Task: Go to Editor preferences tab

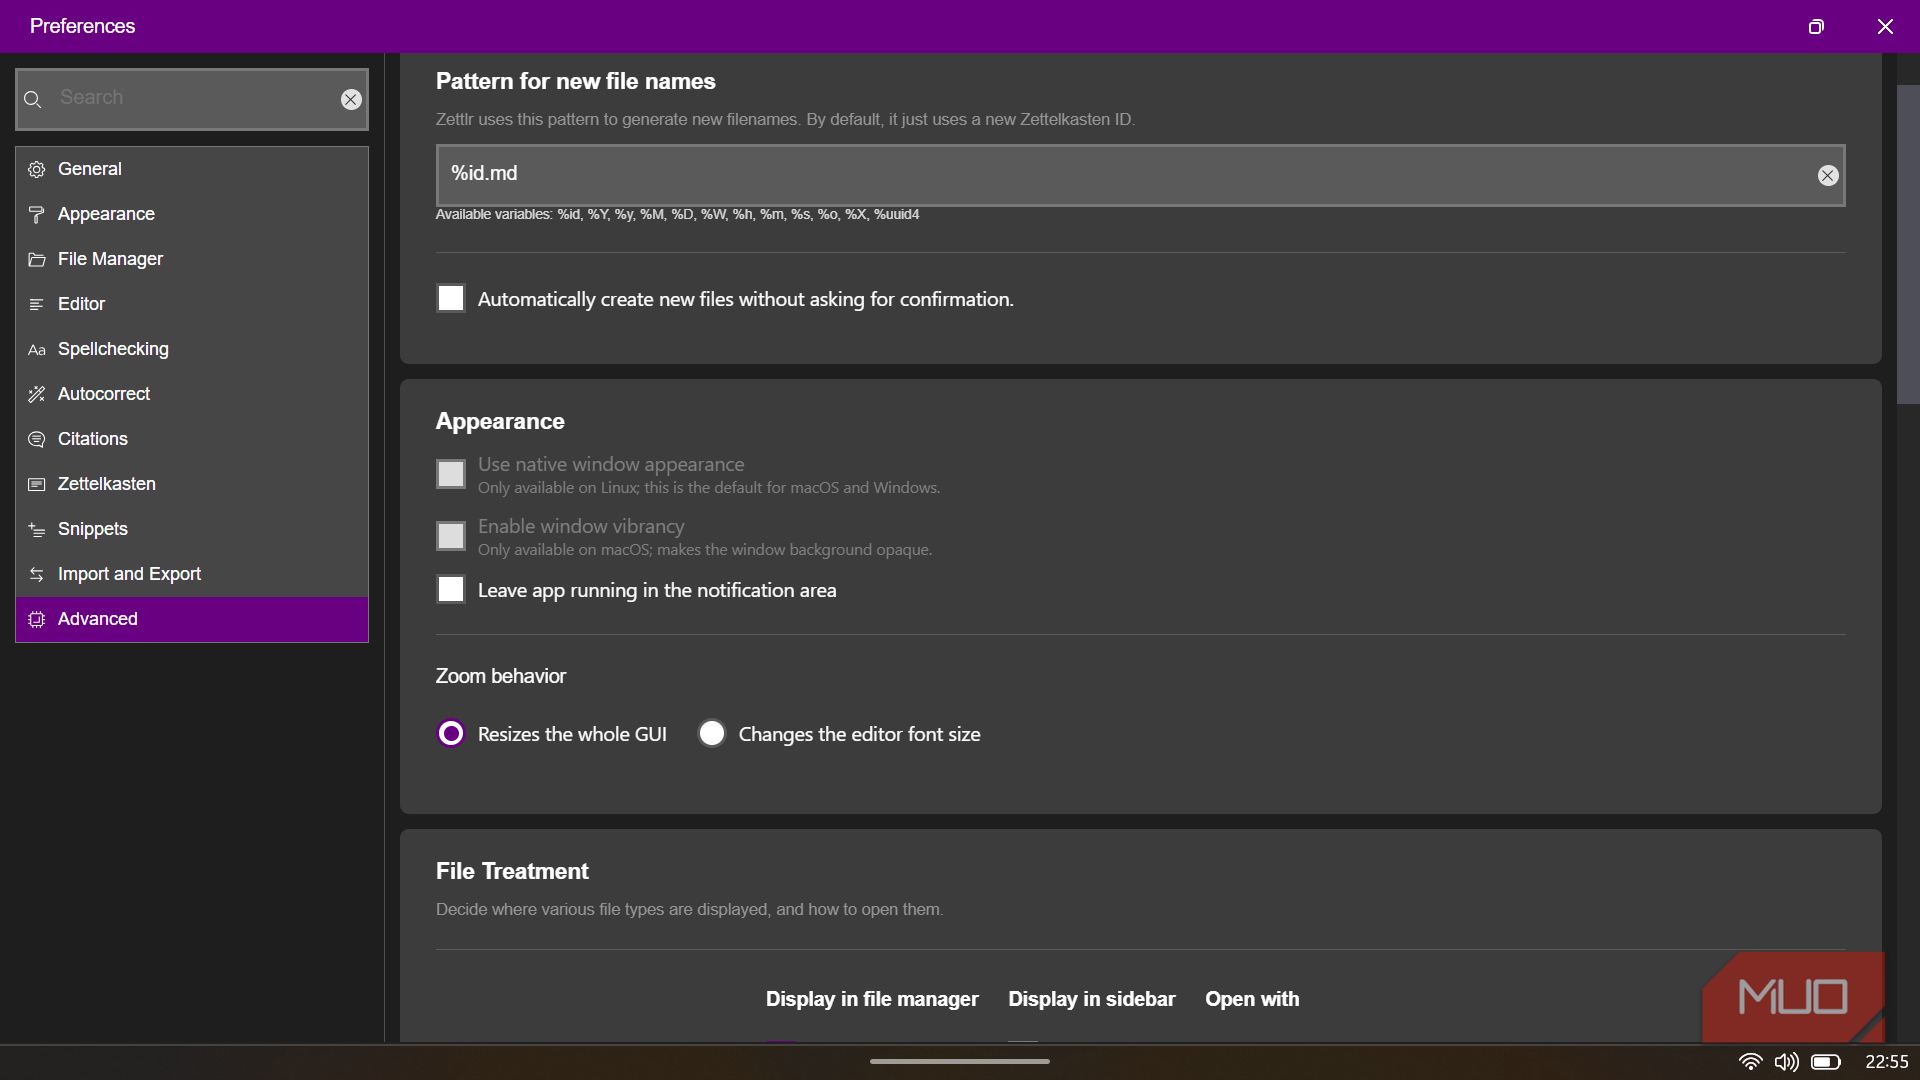Action: pos(192,304)
